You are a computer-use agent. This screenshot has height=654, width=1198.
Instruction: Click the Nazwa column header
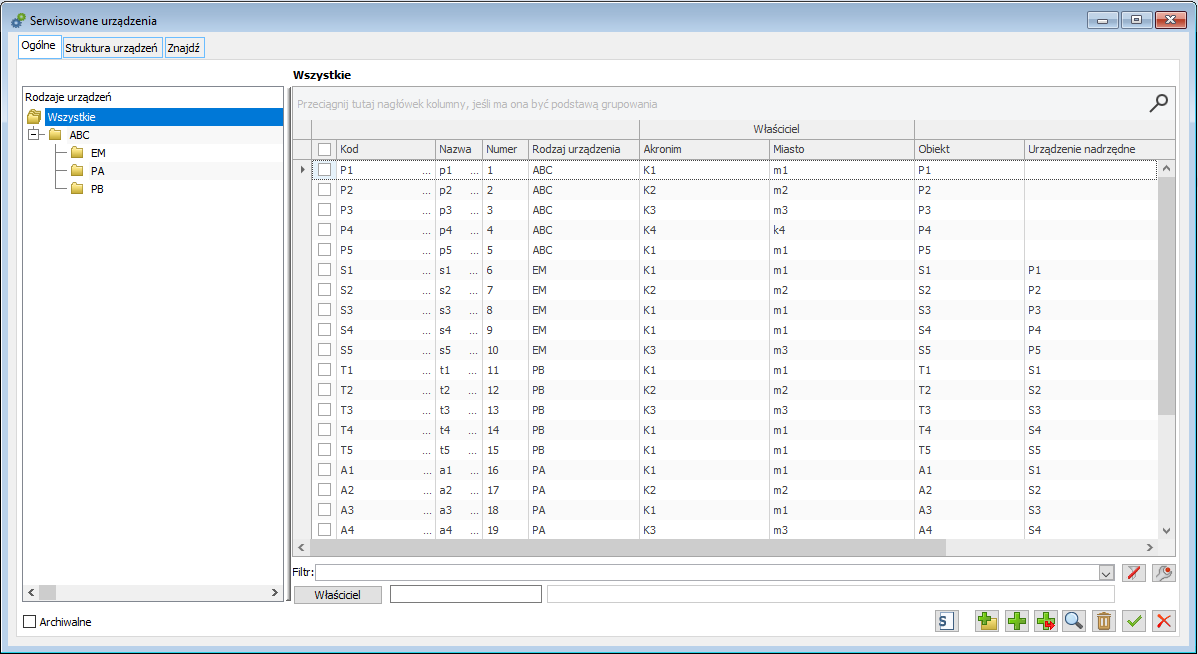click(458, 149)
